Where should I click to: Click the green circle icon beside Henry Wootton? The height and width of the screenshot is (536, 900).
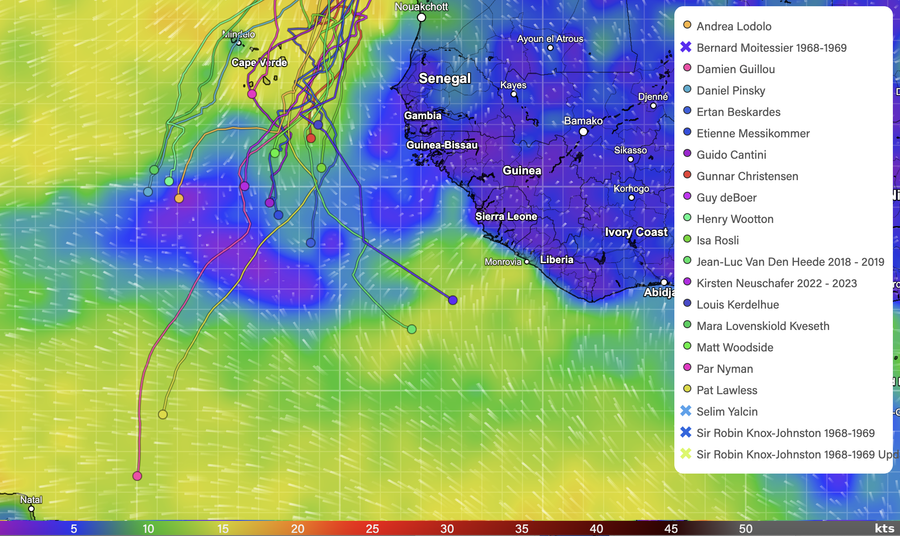687,218
